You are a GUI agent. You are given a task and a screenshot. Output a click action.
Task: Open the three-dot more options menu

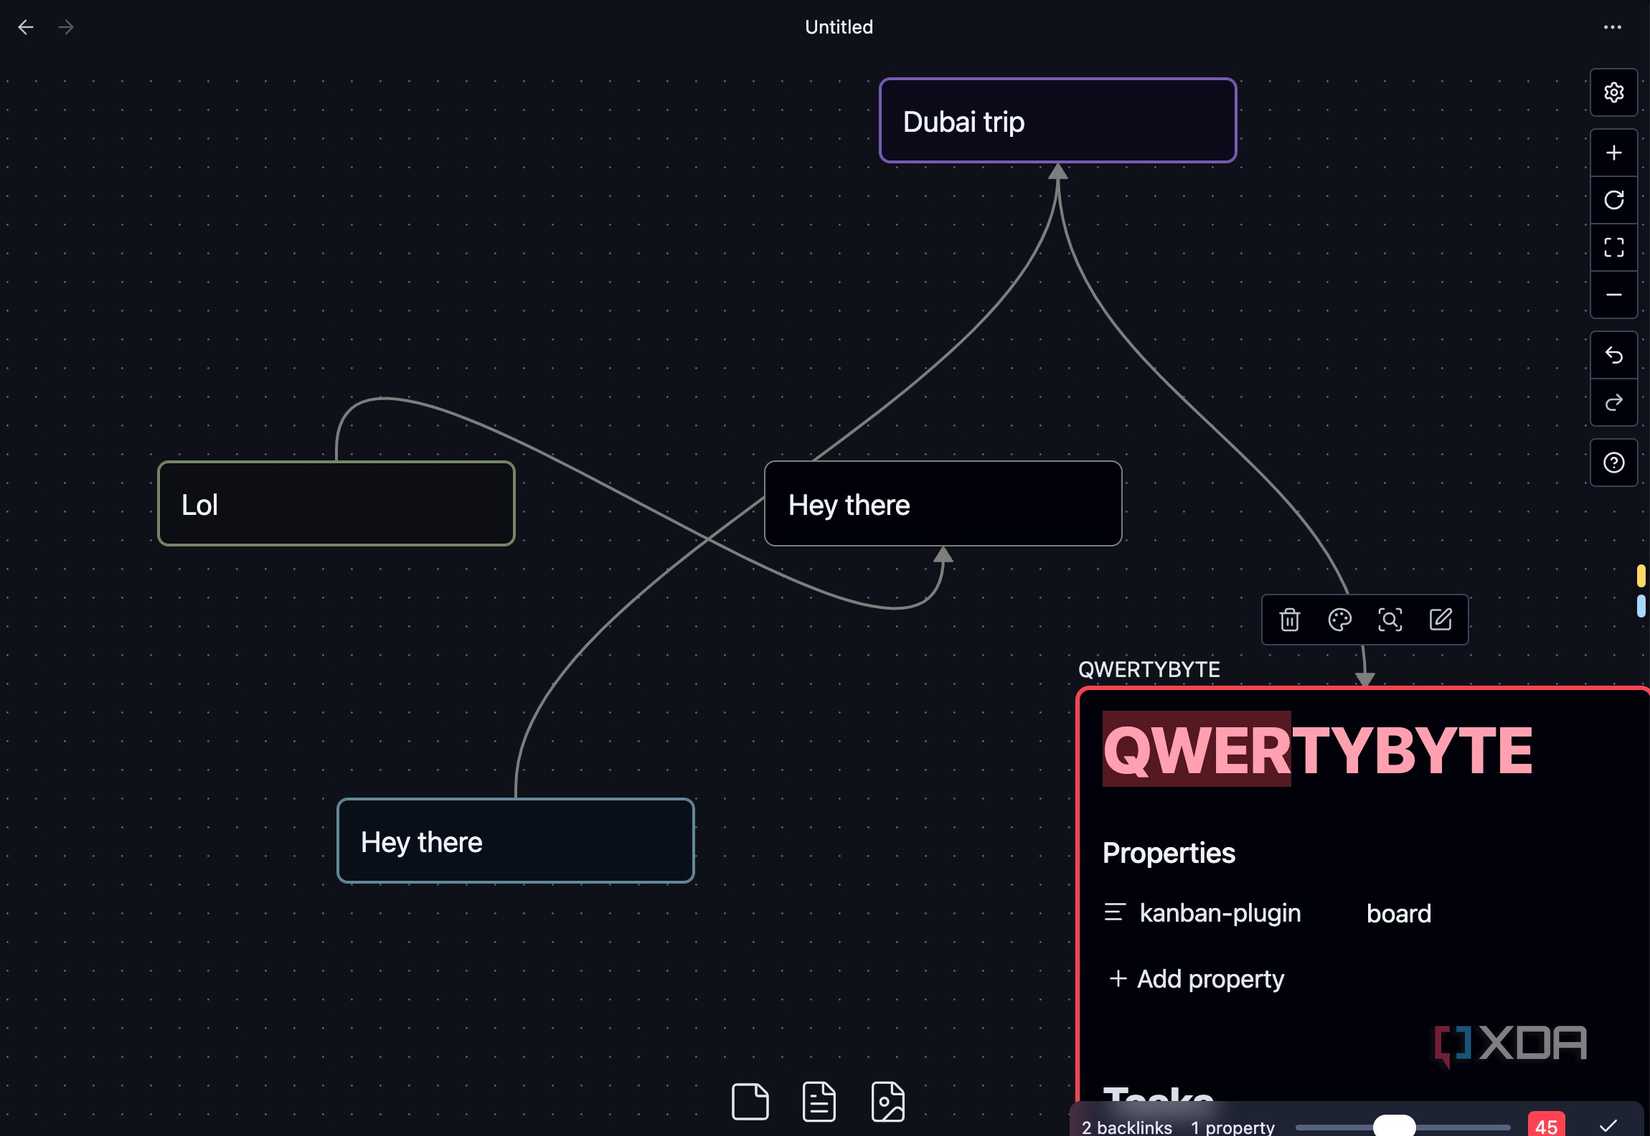point(1612,27)
